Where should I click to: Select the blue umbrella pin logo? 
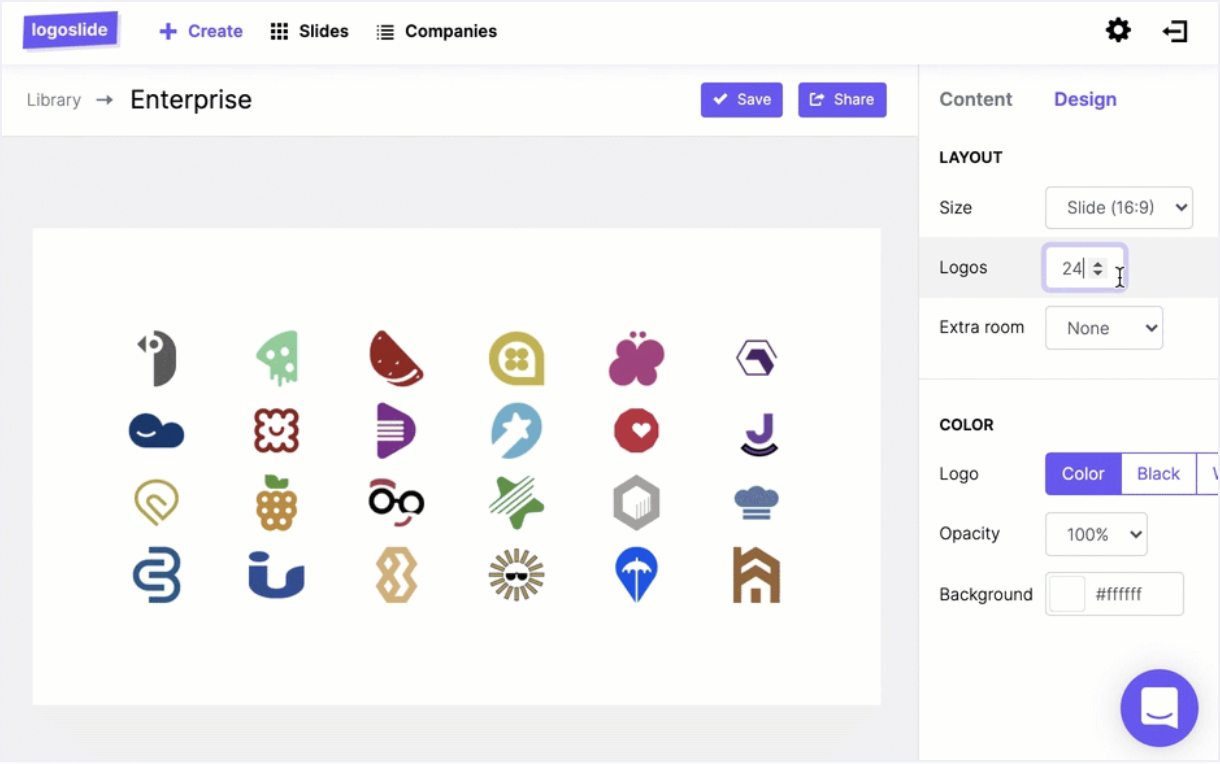tap(637, 575)
